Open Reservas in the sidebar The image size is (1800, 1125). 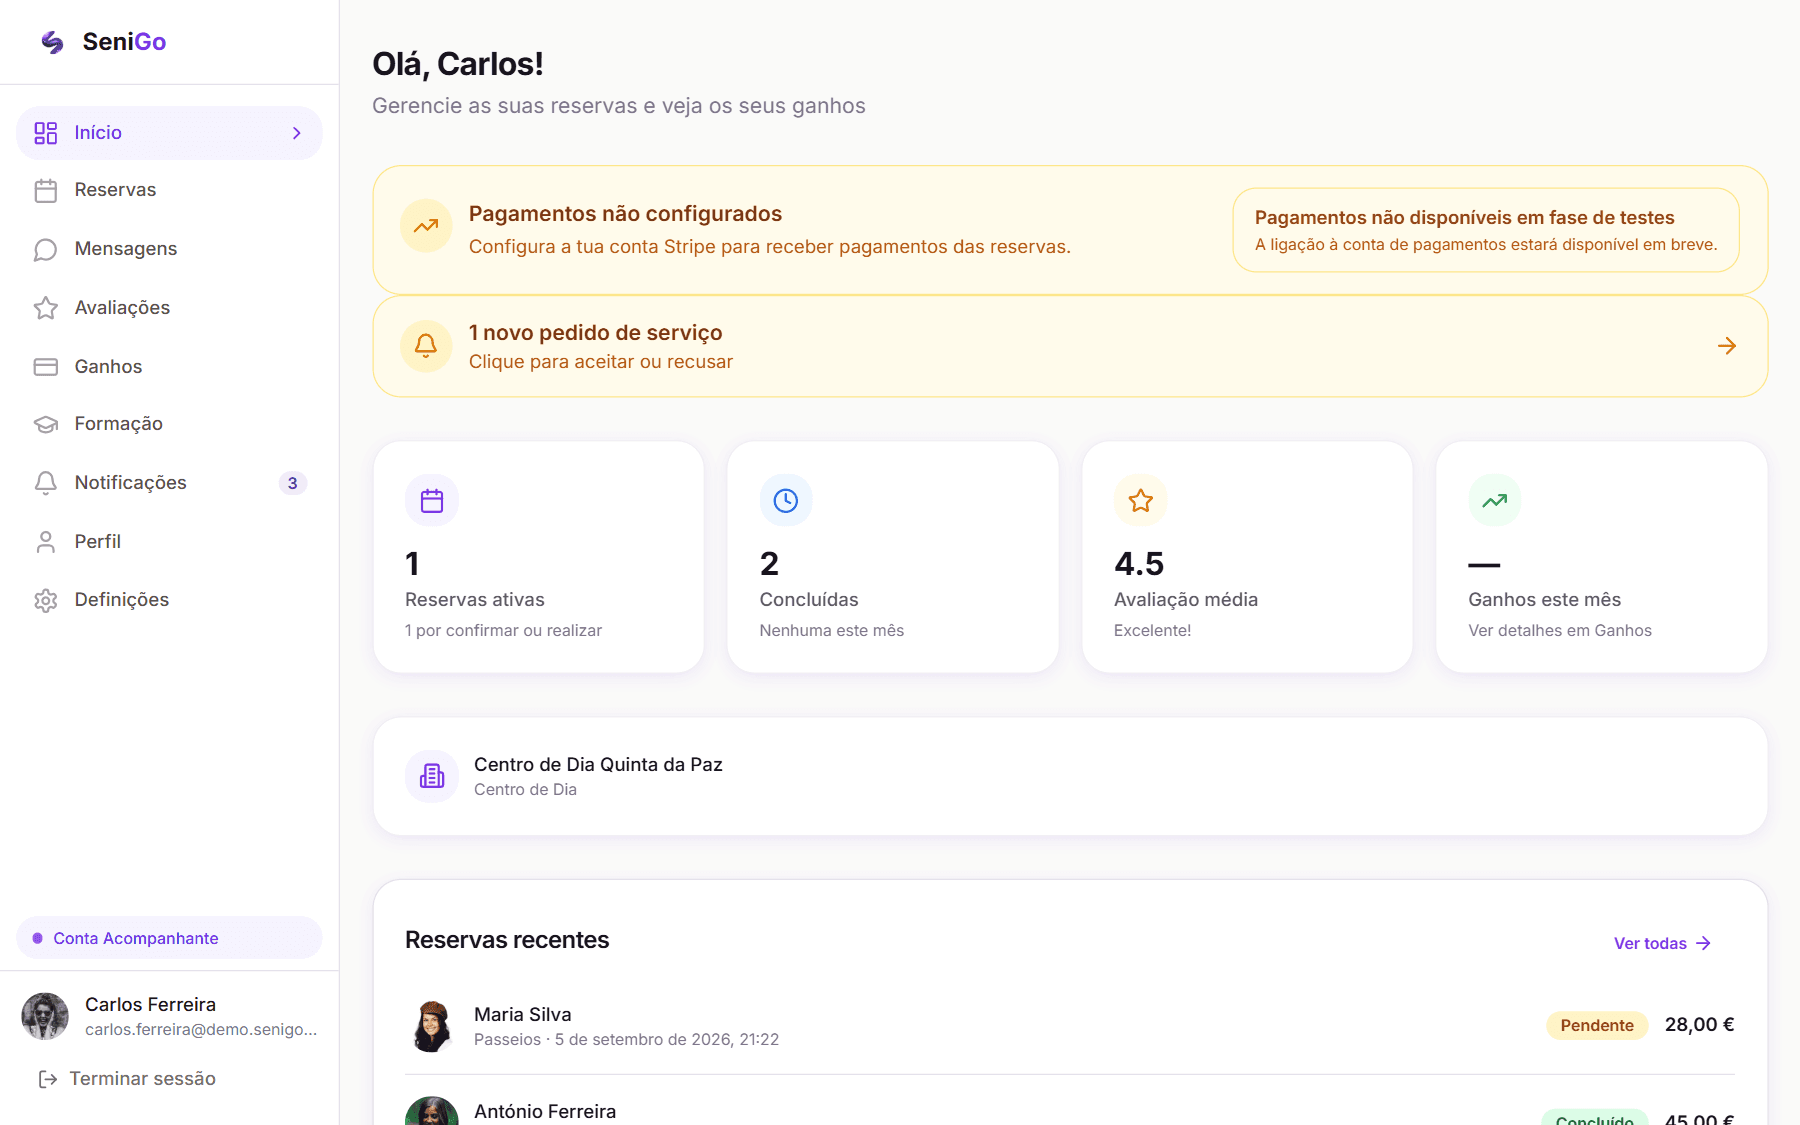(x=169, y=190)
